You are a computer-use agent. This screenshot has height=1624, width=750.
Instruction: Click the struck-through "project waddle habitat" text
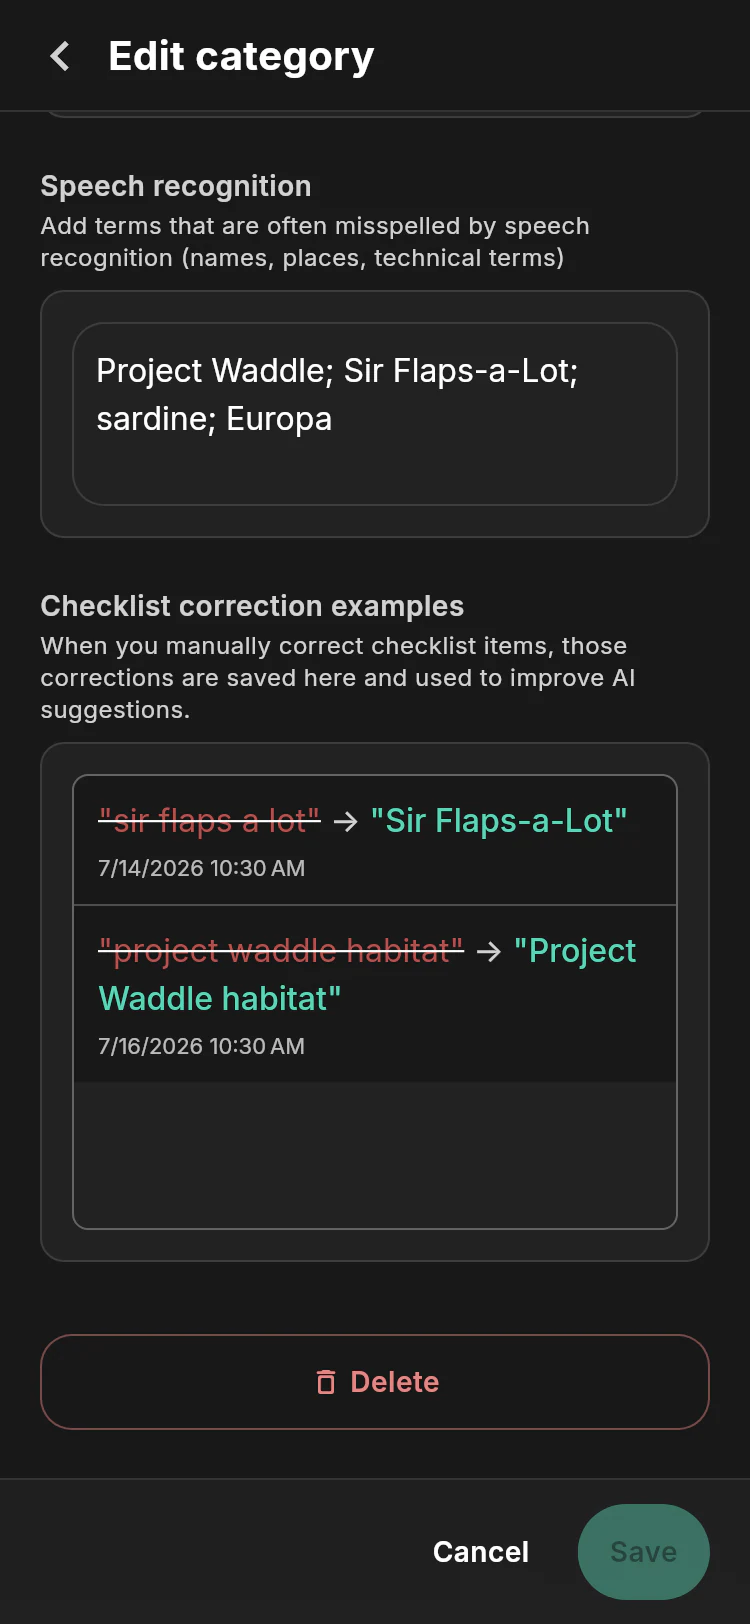tap(281, 950)
